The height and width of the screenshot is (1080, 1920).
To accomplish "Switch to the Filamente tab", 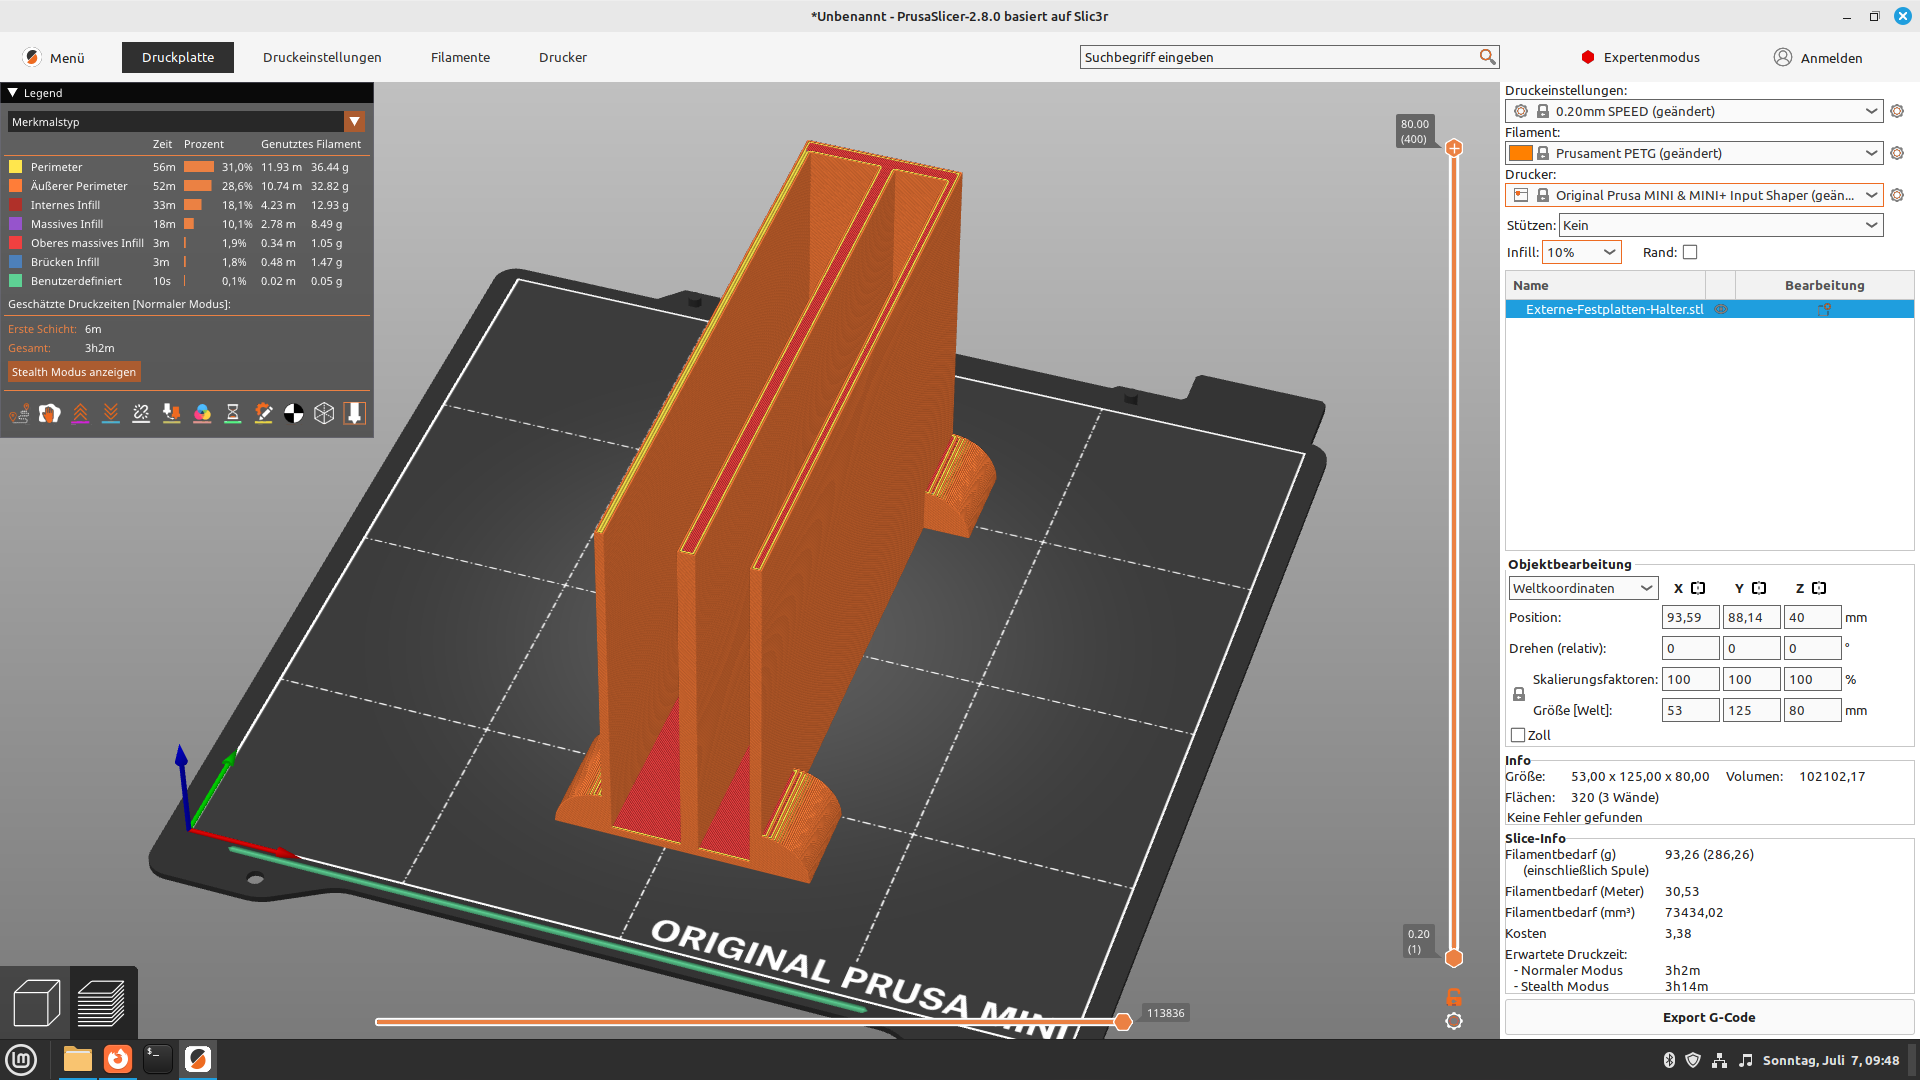I will click(460, 57).
